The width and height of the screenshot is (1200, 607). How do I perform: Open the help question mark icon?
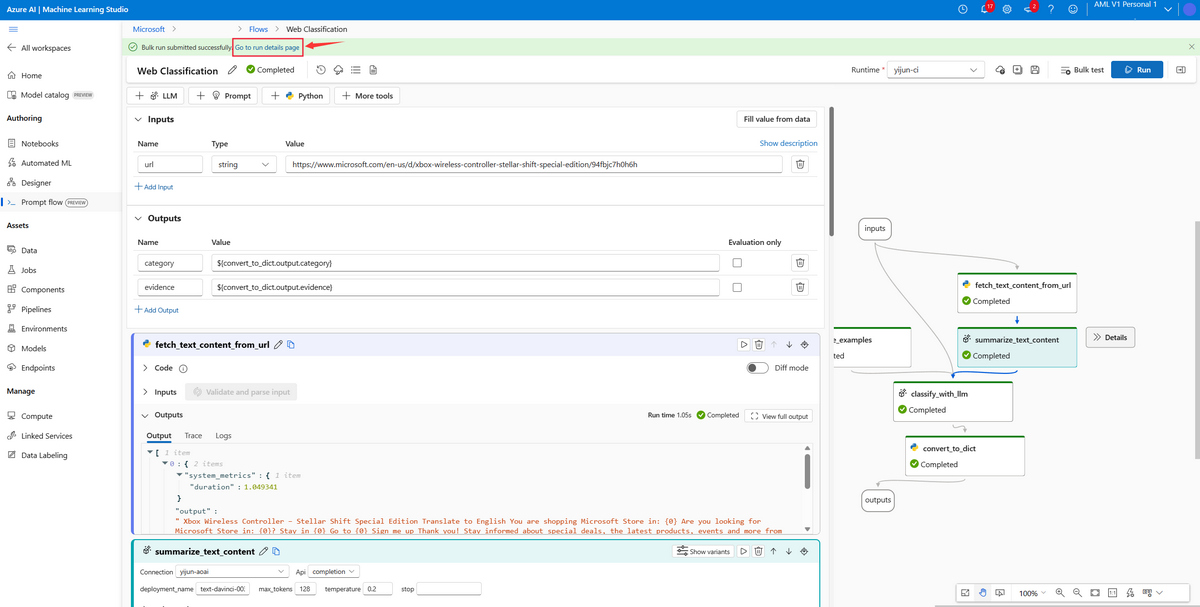1051,9
